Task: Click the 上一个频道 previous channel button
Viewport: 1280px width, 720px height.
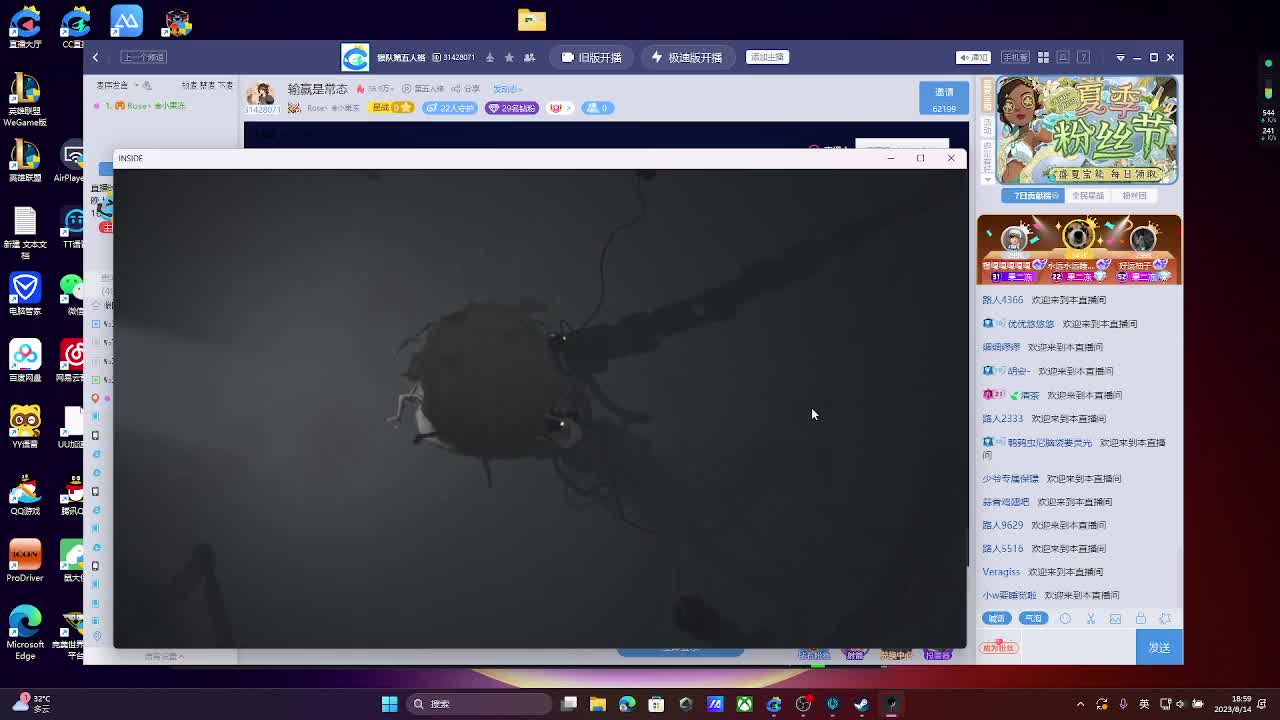Action: pyautogui.click(x=143, y=57)
